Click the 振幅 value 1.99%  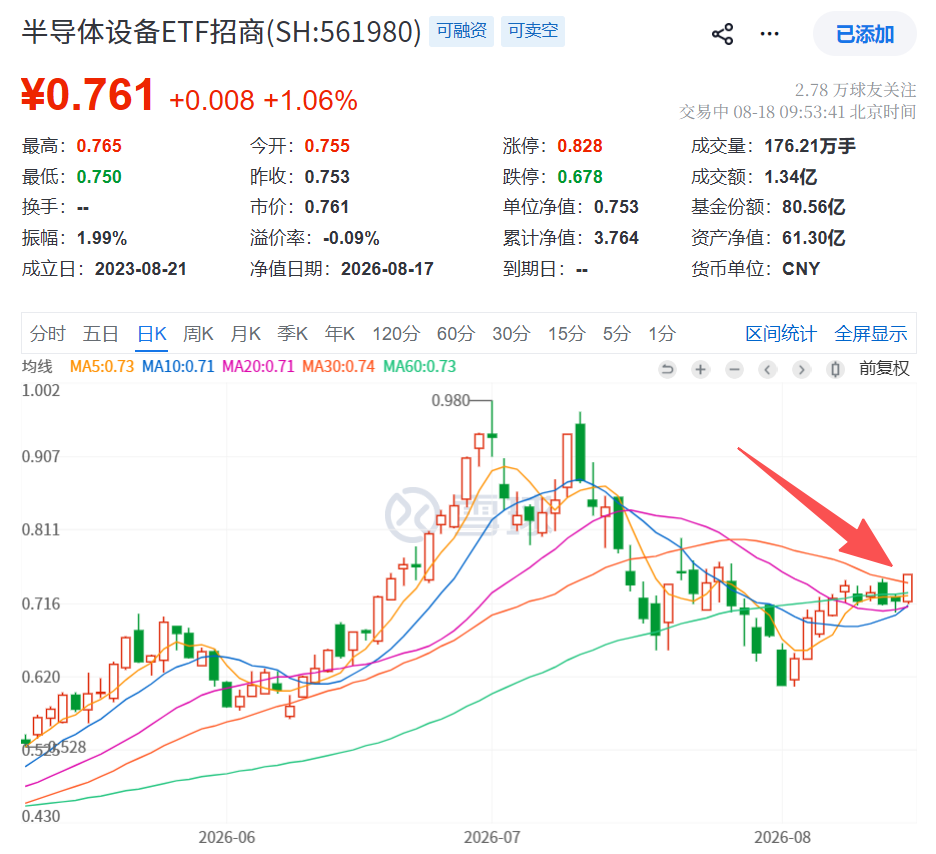point(101,238)
